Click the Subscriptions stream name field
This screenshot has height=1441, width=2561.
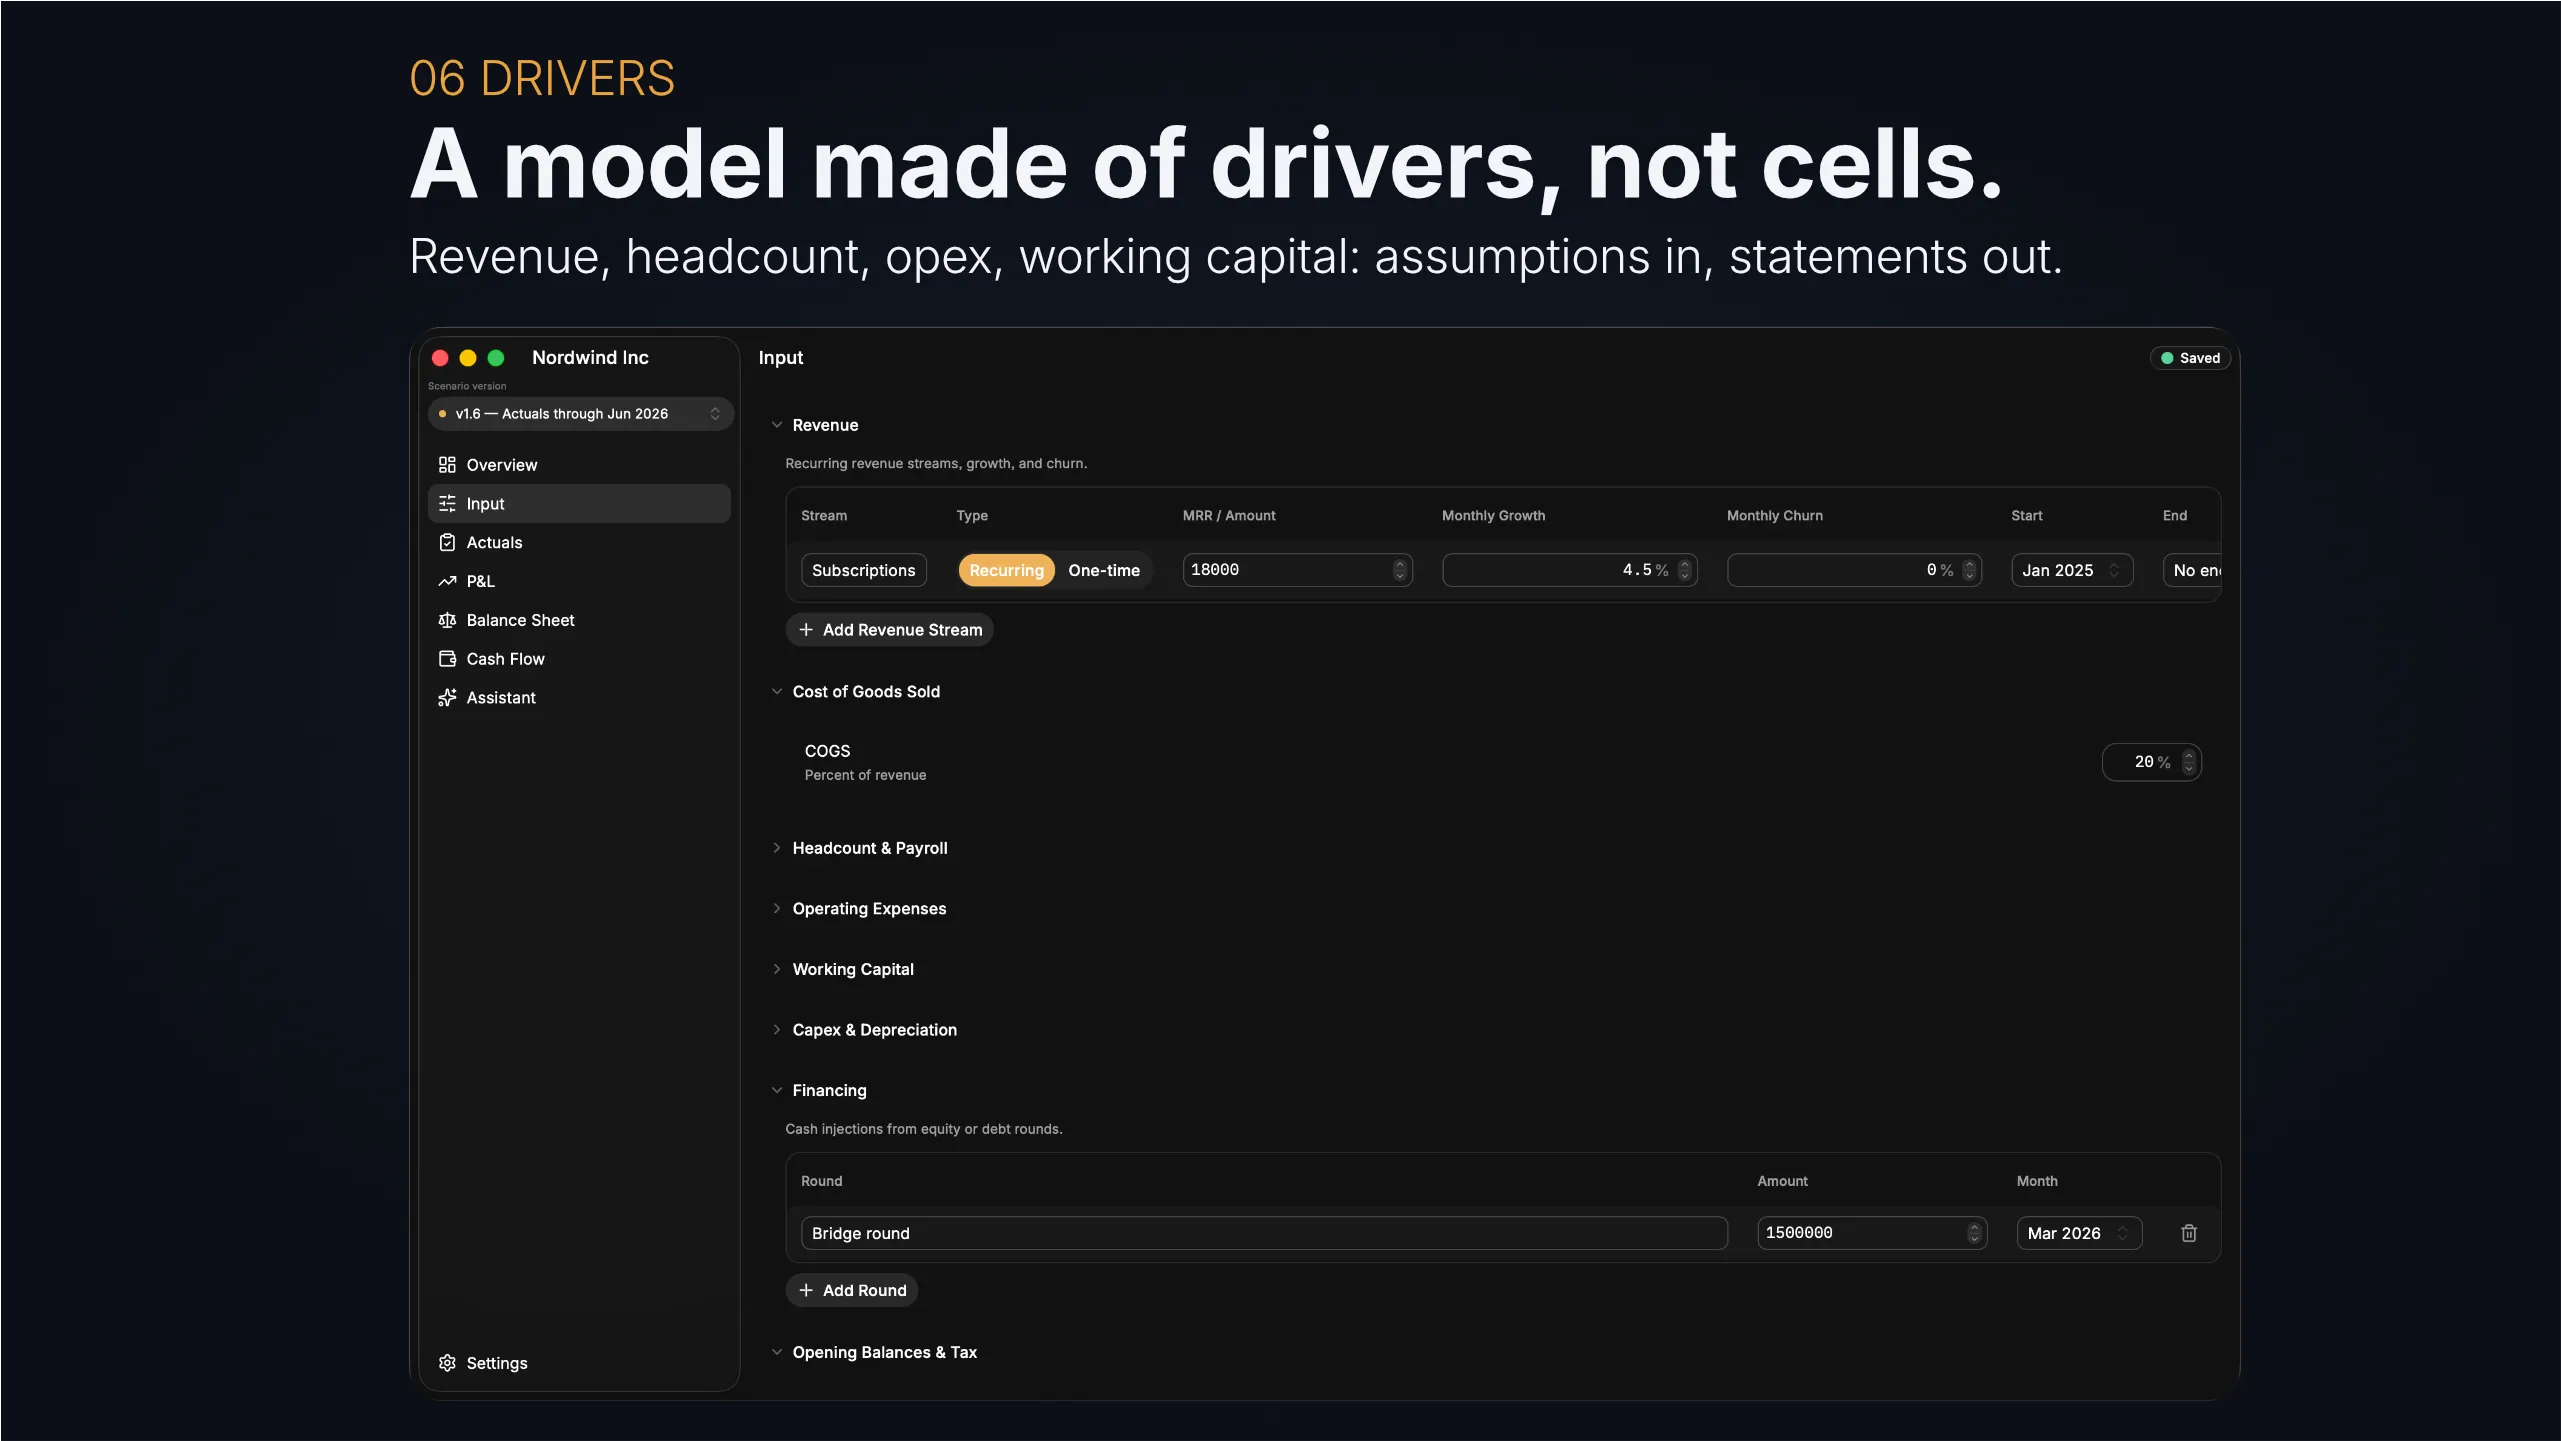click(x=864, y=570)
